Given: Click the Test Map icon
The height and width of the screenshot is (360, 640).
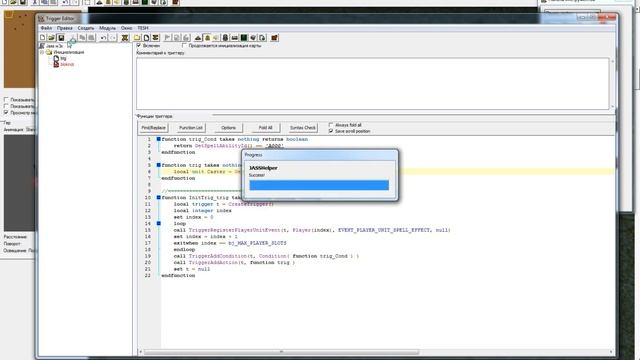Looking at the screenshot, I should 275,38.
